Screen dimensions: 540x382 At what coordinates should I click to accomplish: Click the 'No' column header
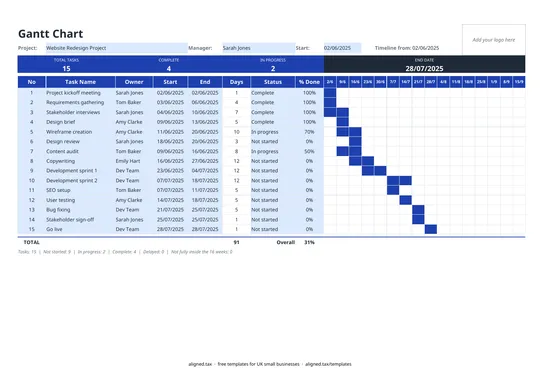click(x=32, y=82)
